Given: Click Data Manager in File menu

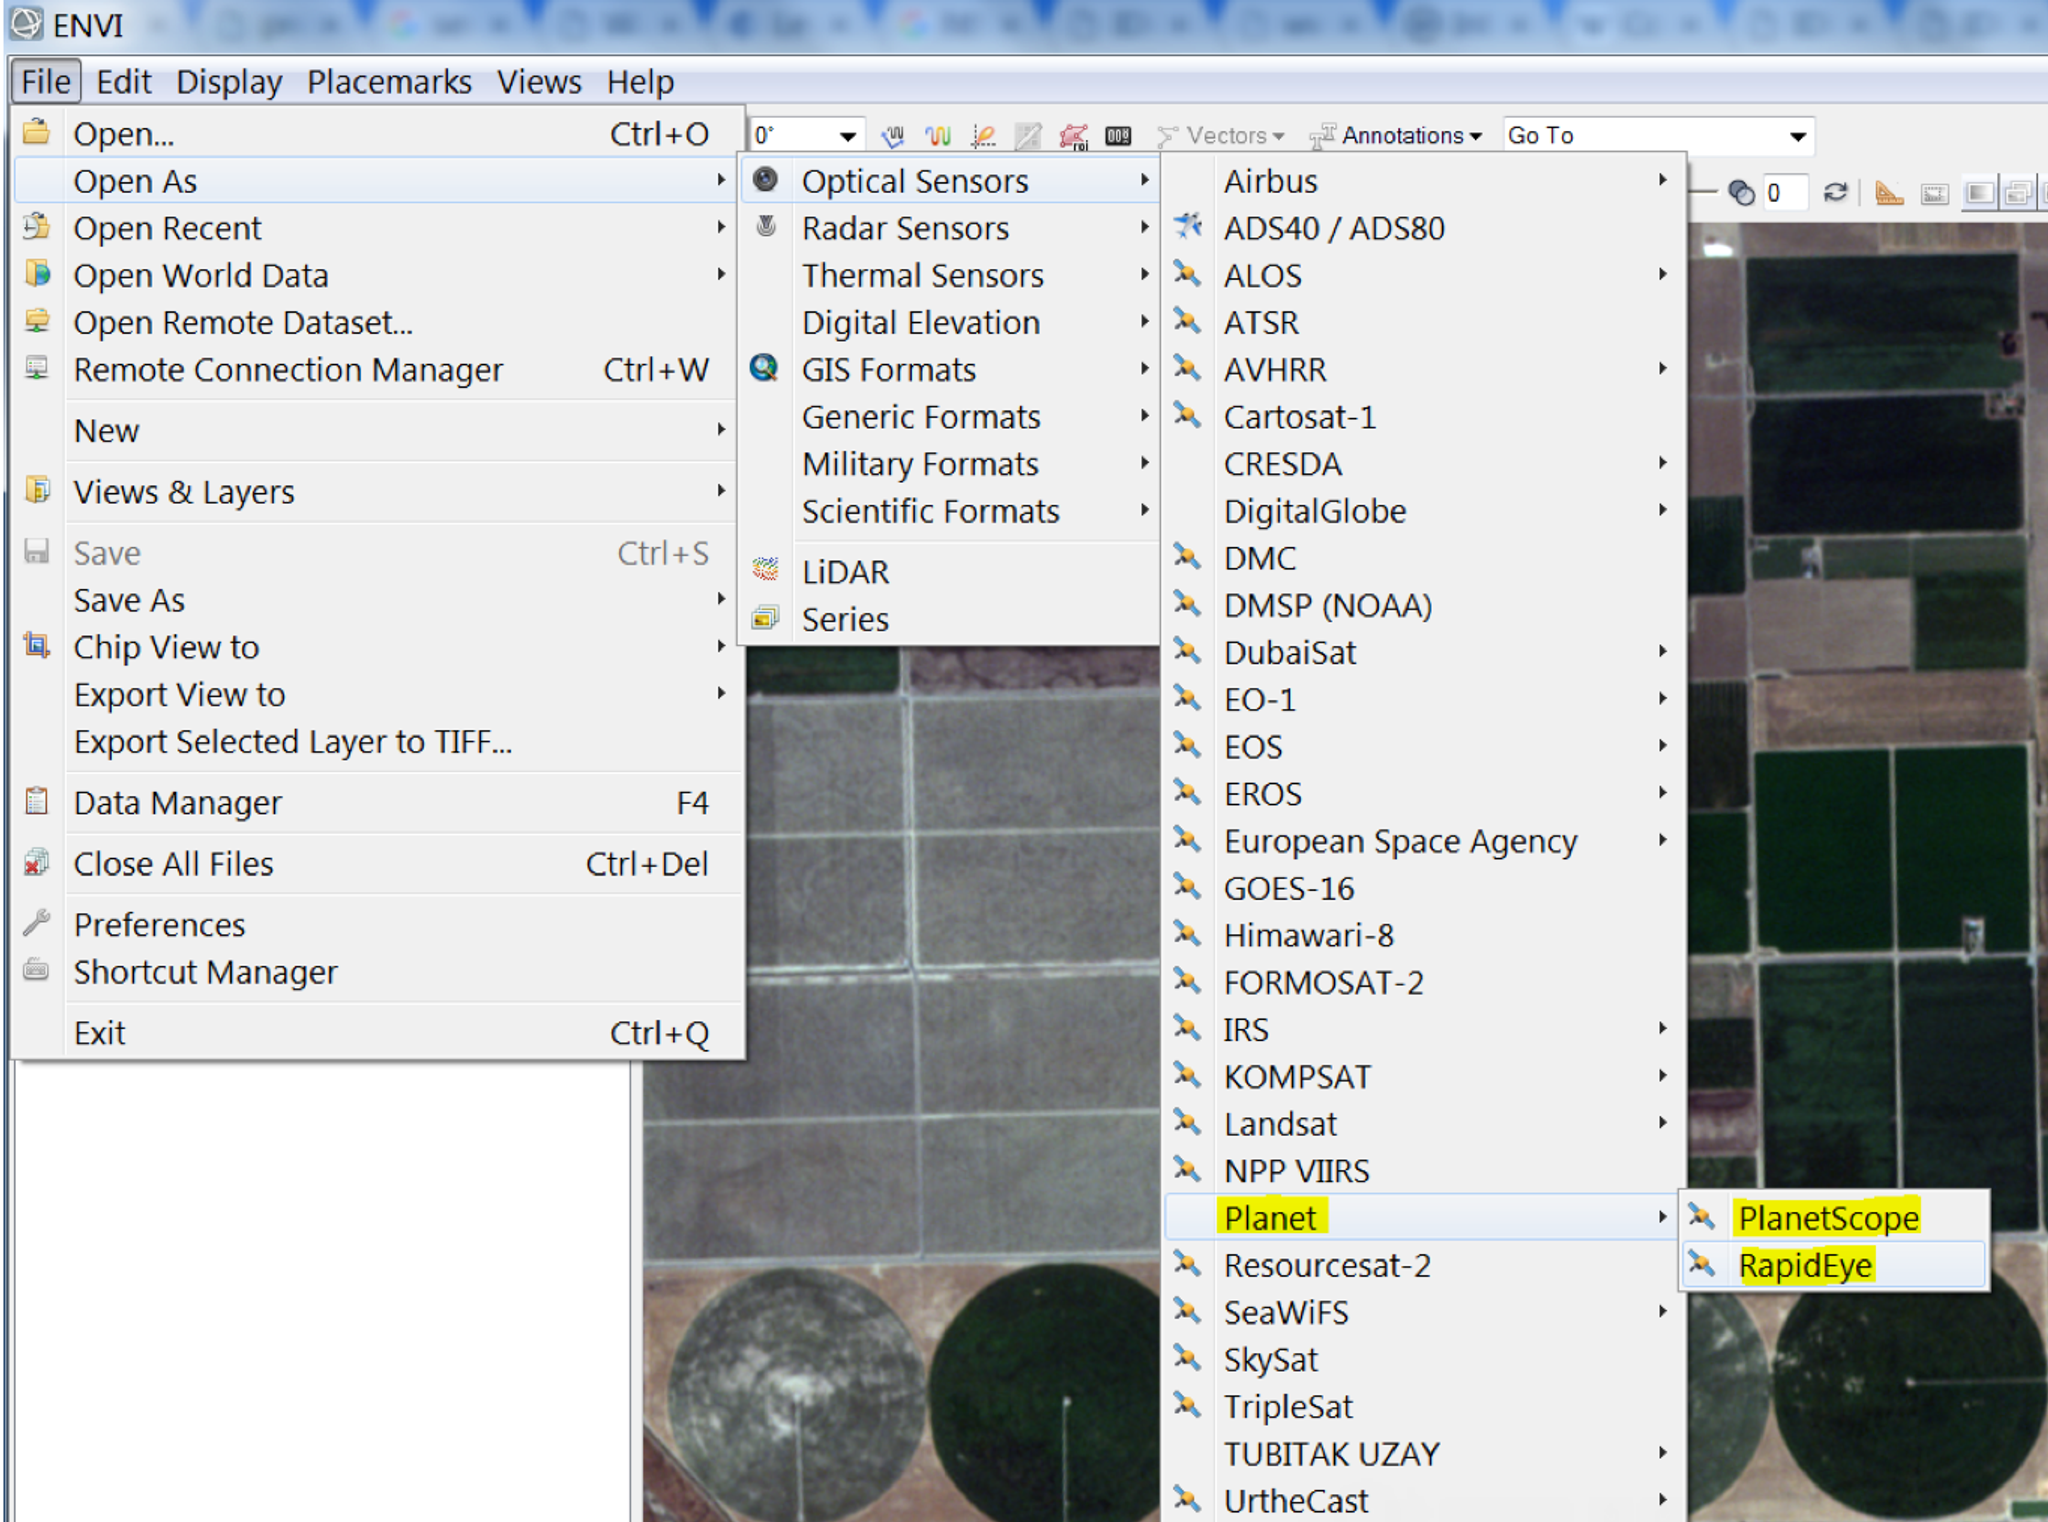Looking at the screenshot, I should click(x=178, y=803).
